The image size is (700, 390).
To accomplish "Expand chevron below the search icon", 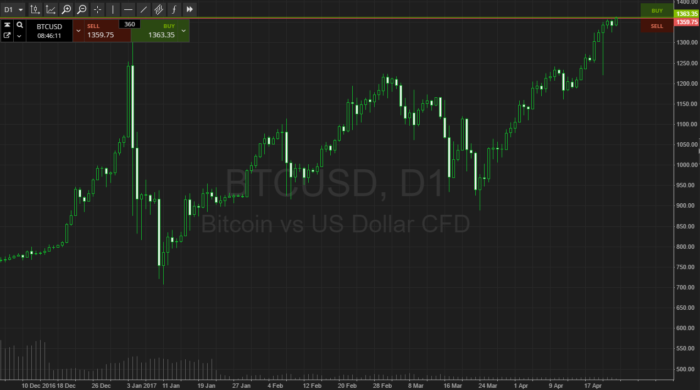I will point(19,36).
